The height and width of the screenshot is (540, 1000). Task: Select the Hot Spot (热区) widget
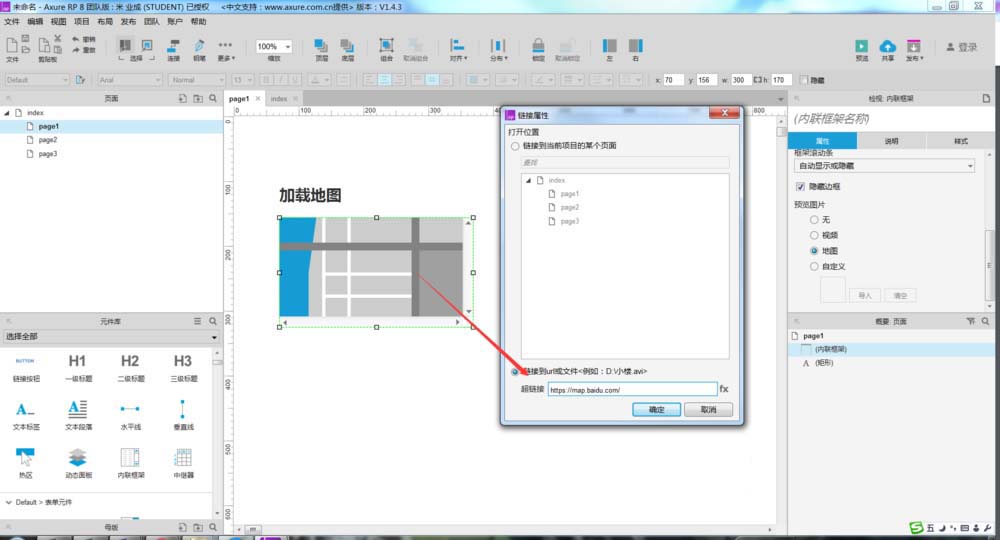pos(26,463)
